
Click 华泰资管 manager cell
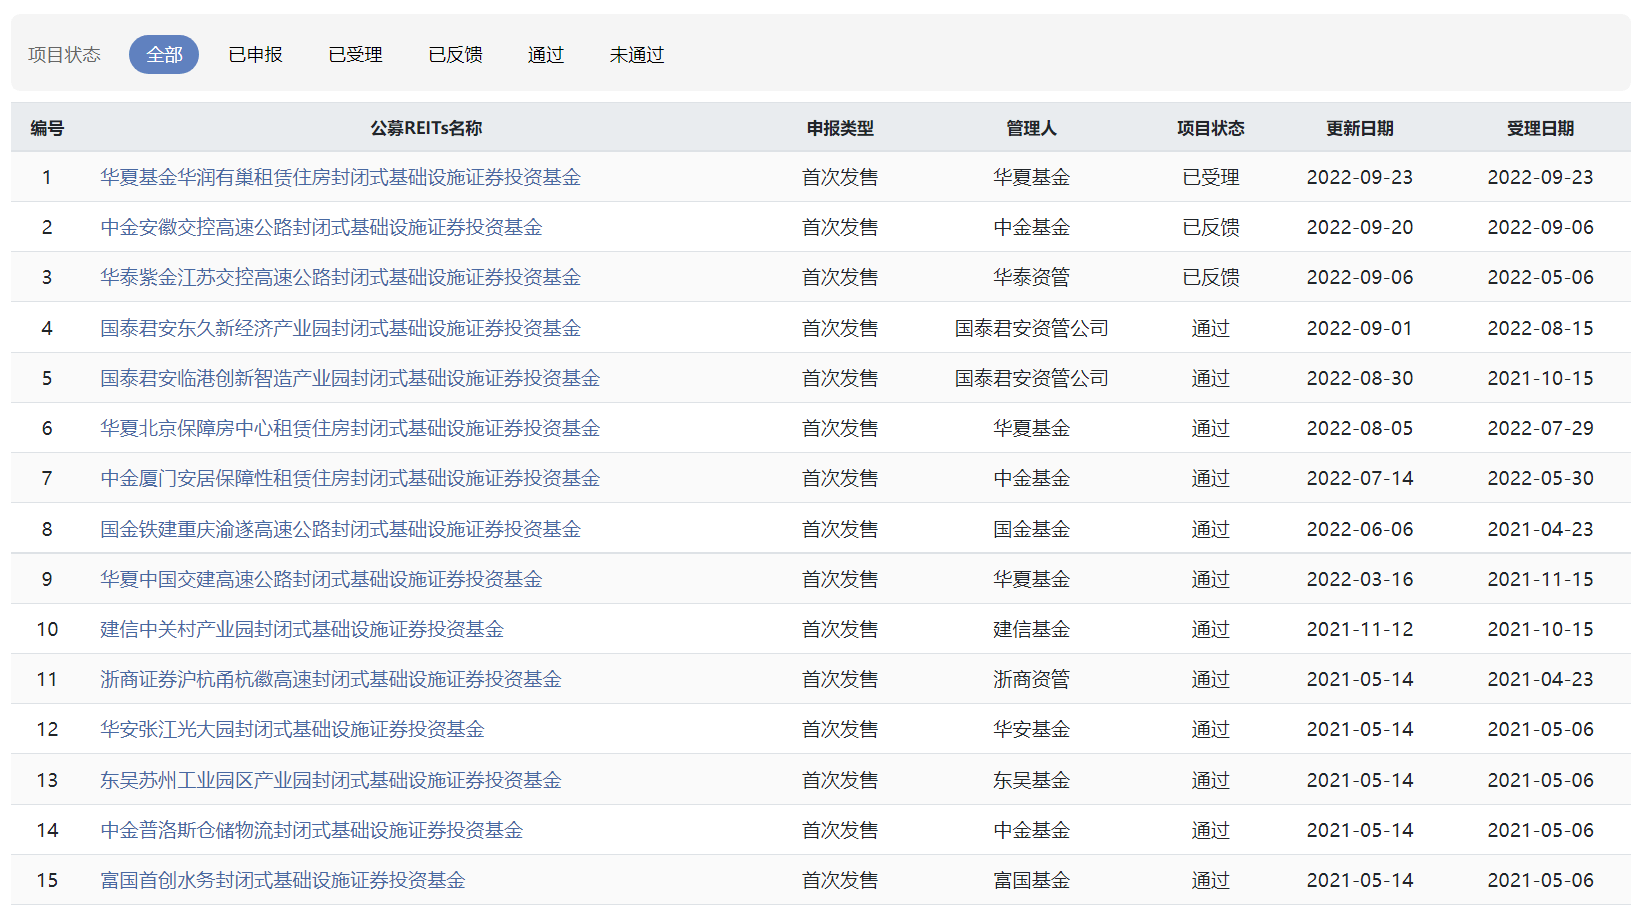click(x=1031, y=277)
